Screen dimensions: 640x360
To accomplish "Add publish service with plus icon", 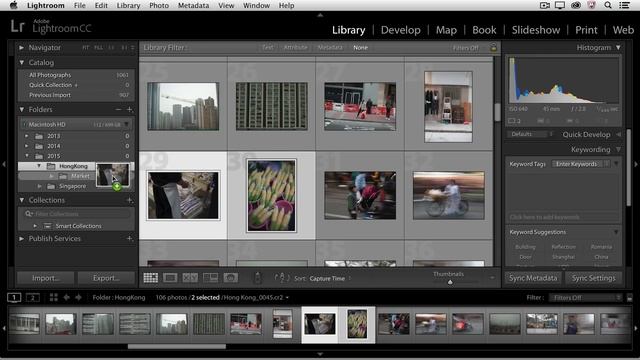I will coord(129,238).
